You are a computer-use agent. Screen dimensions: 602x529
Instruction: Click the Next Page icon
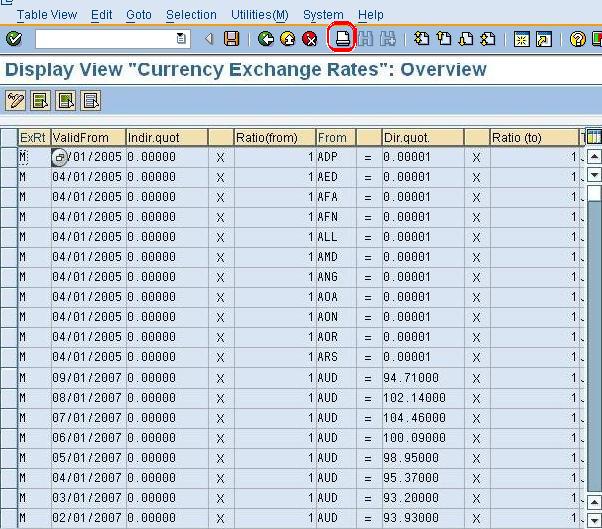pyautogui.click(x=466, y=39)
